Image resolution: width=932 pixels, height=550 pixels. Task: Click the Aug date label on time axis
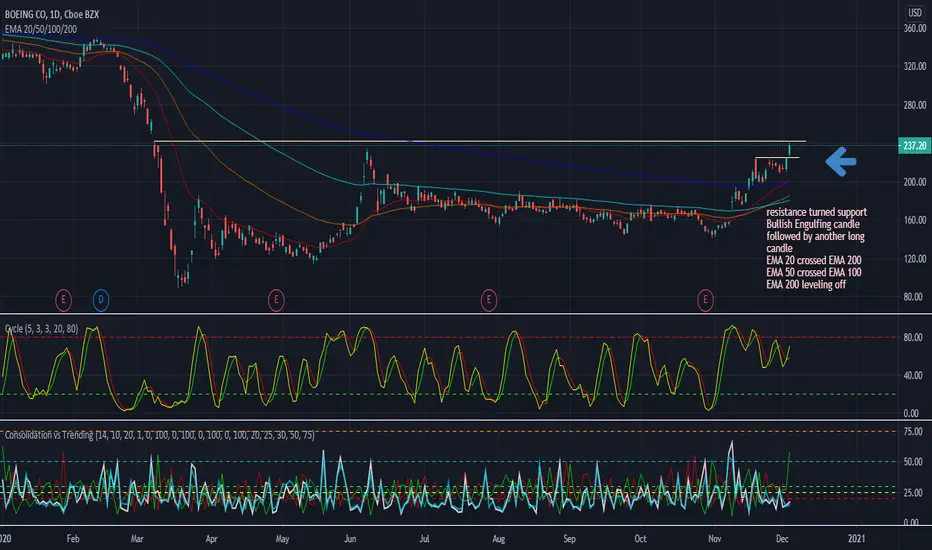499,539
